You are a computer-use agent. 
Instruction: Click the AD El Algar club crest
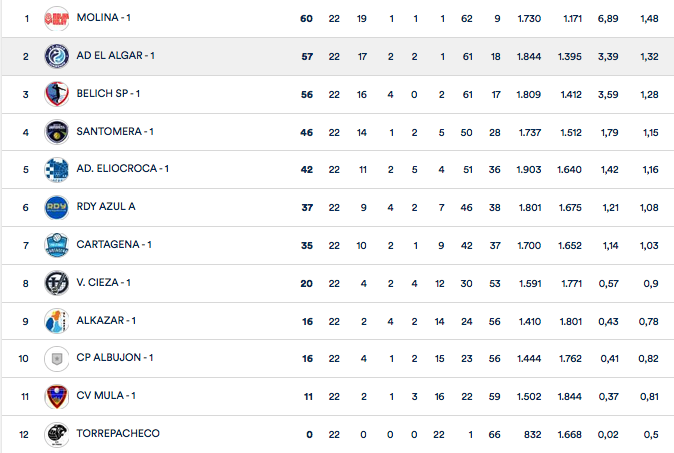pyautogui.click(x=56, y=57)
